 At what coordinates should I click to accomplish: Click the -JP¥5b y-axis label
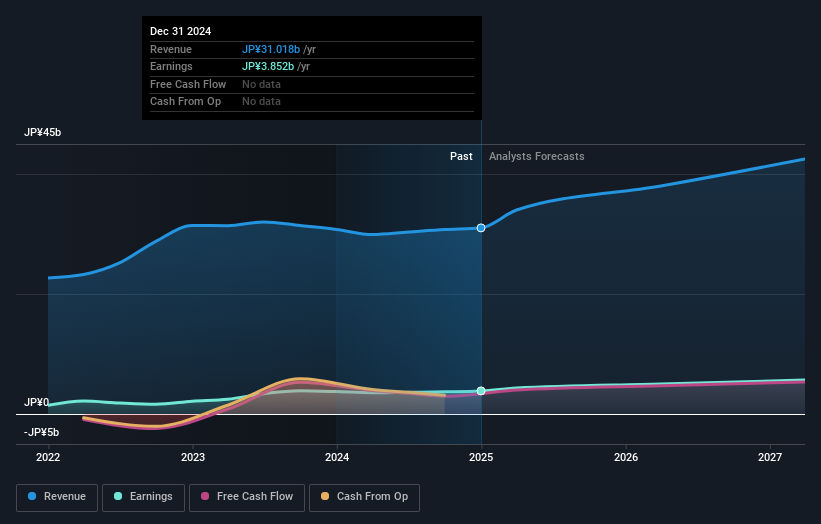point(41,432)
